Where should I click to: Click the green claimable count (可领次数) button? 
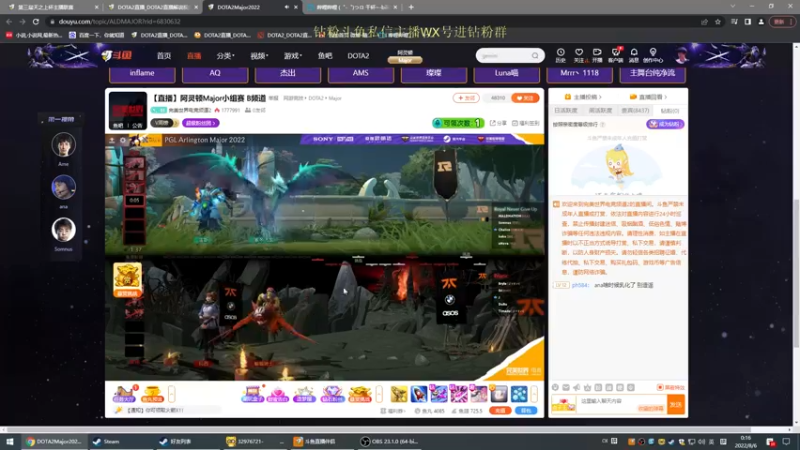click(x=458, y=123)
